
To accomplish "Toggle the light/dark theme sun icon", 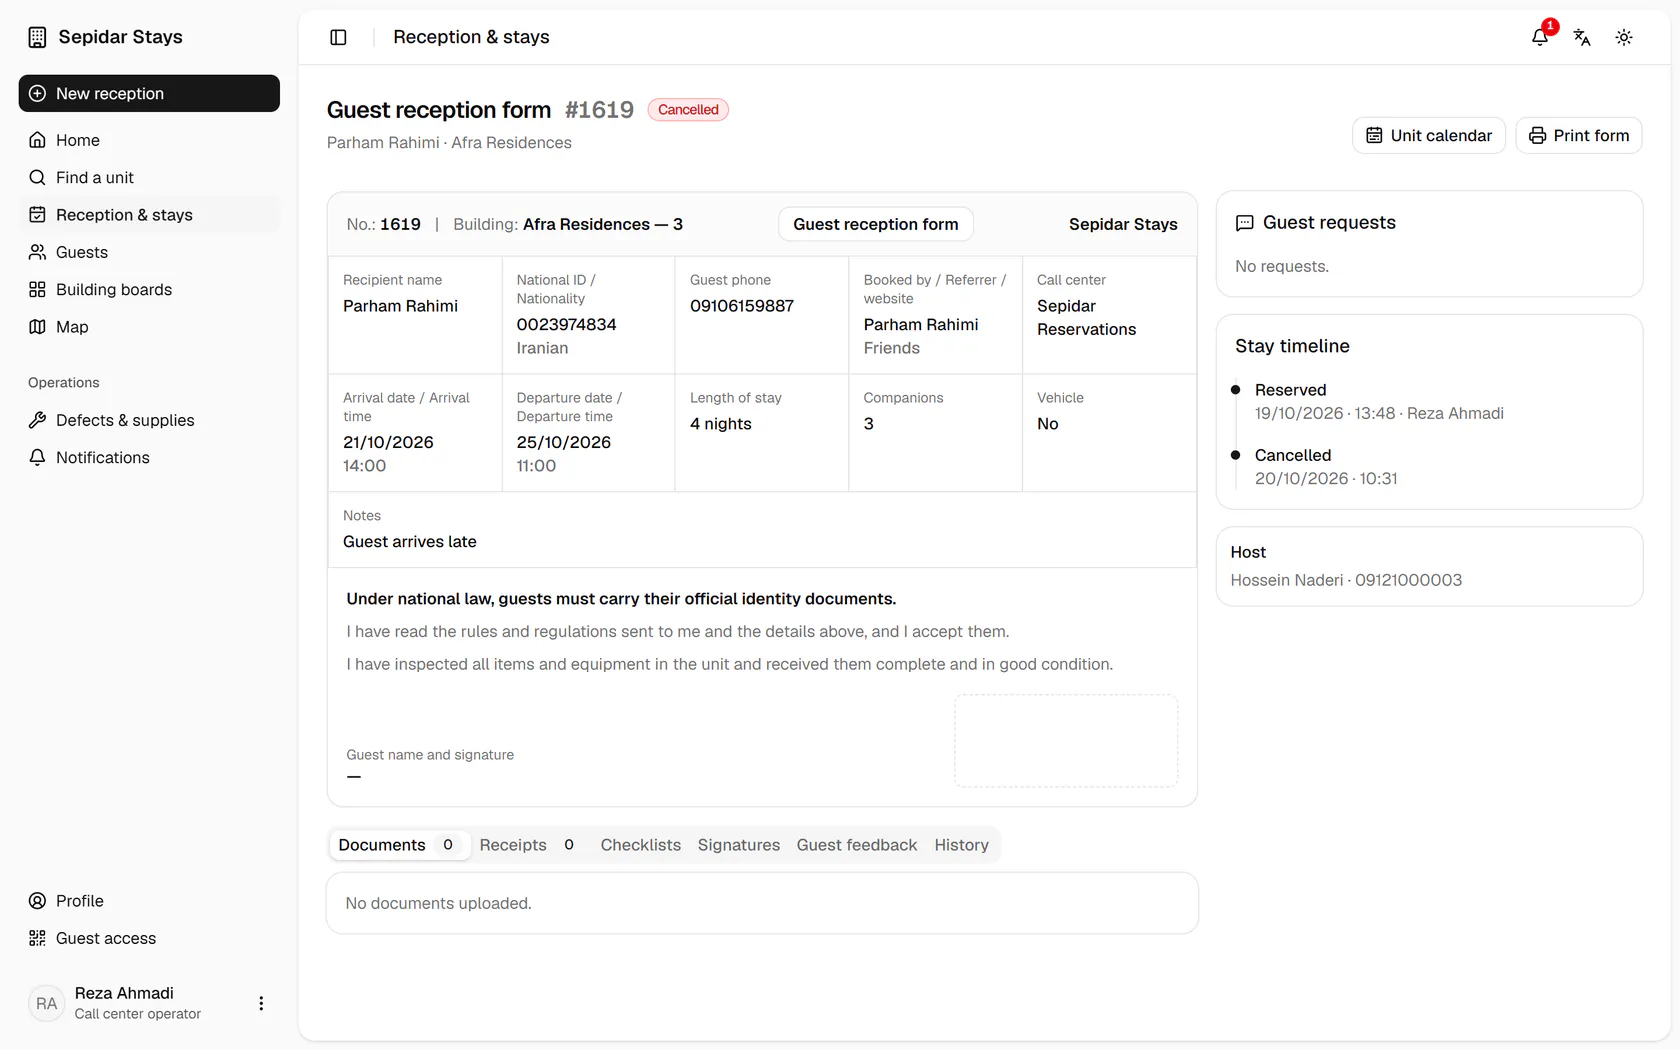I will pyautogui.click(x=1624, y=37).
